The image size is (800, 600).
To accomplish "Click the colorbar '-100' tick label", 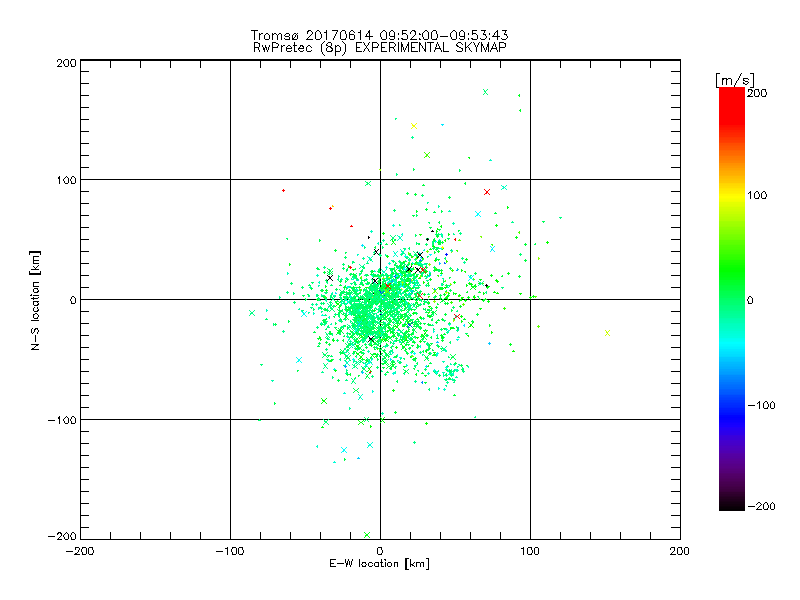I will coord(761,405).
